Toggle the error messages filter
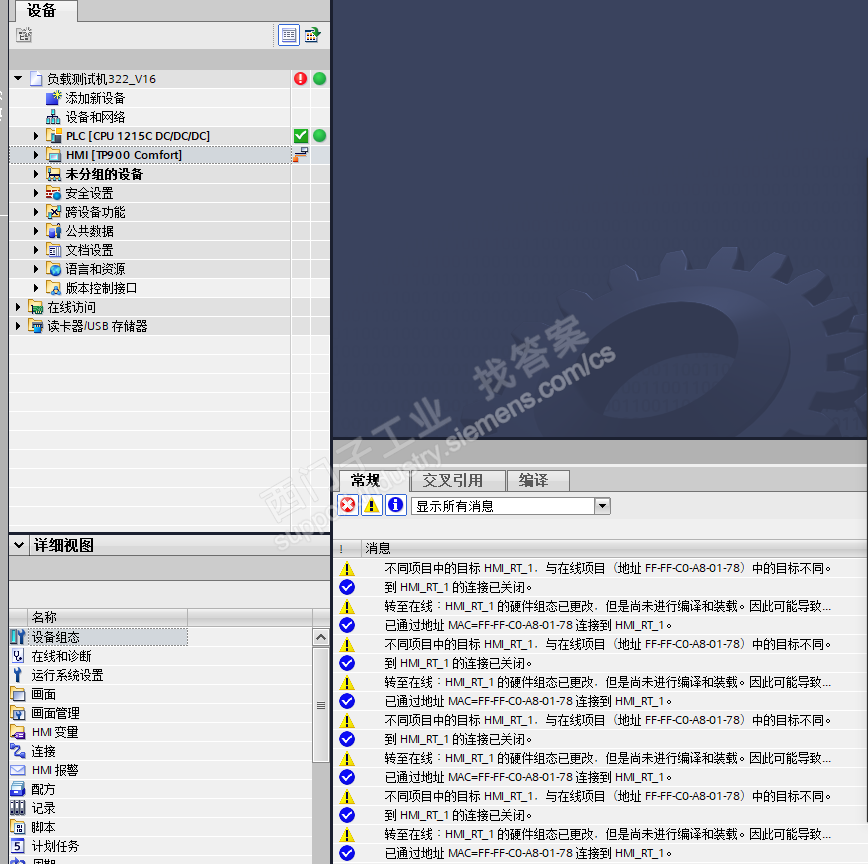 click(348, 505)
